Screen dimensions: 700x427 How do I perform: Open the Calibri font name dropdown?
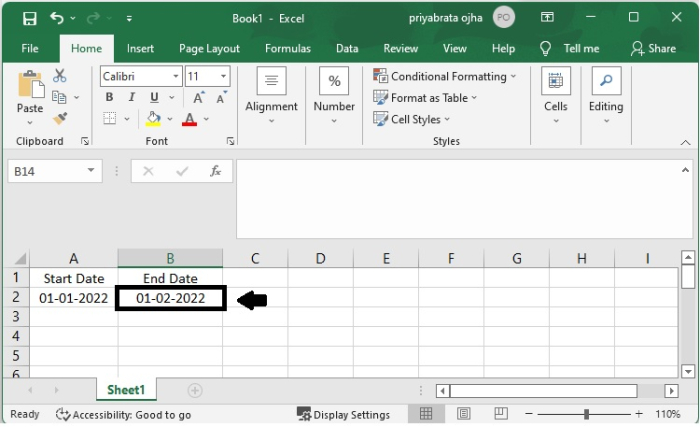tap(176, 76)
